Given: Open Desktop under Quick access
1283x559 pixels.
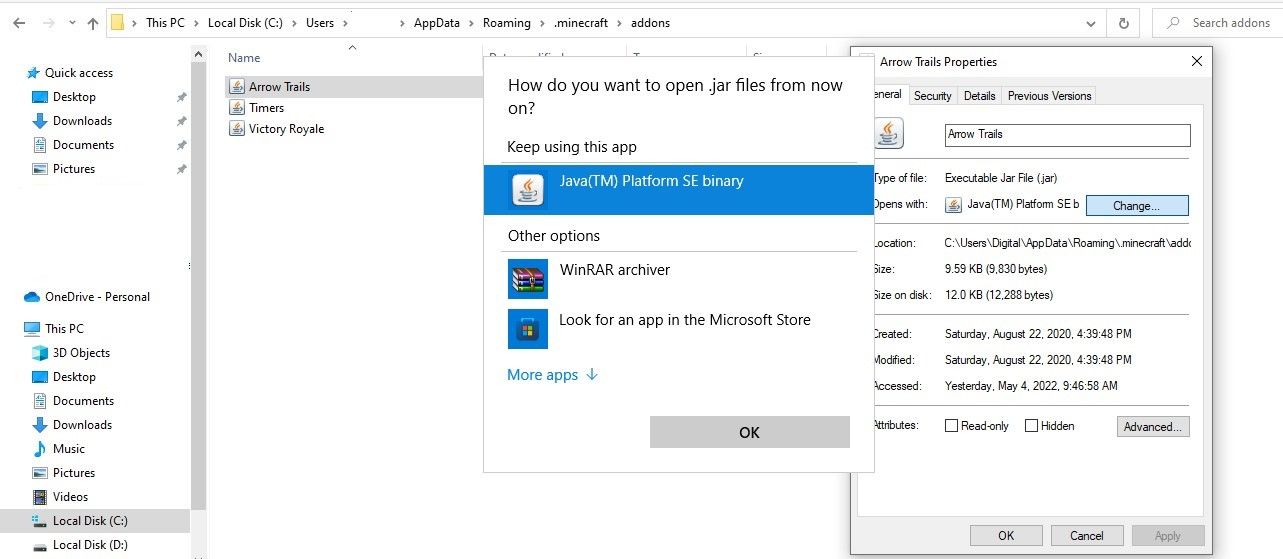Looking at the screenshot, I should [74, 97].
